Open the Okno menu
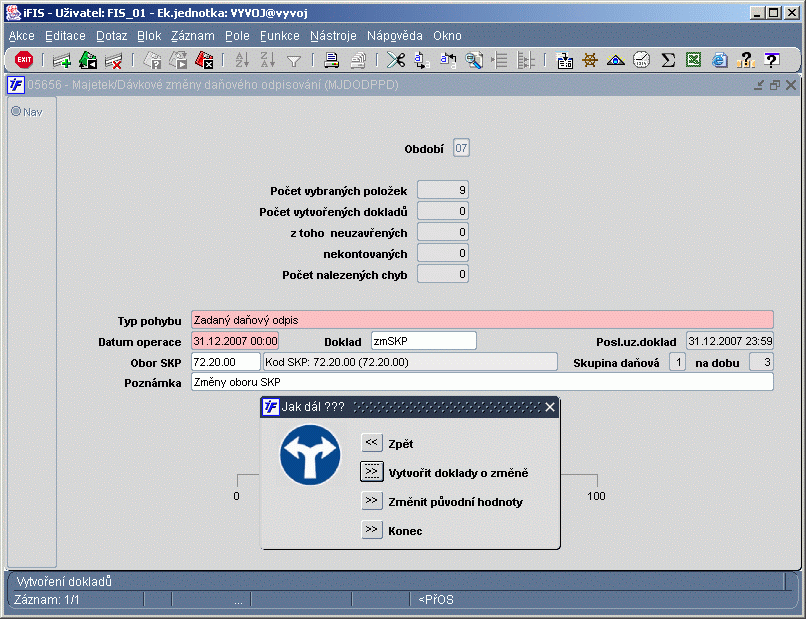This screenshot has height=619, width=806. 447,36
